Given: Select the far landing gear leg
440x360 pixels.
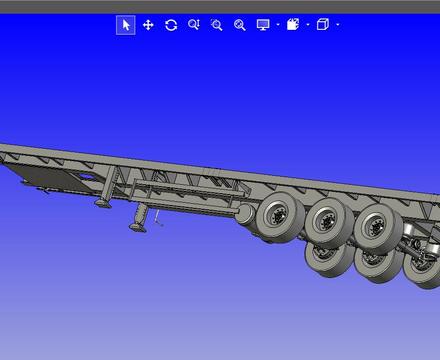Looking at the screenshot, I should coord(107,188).
